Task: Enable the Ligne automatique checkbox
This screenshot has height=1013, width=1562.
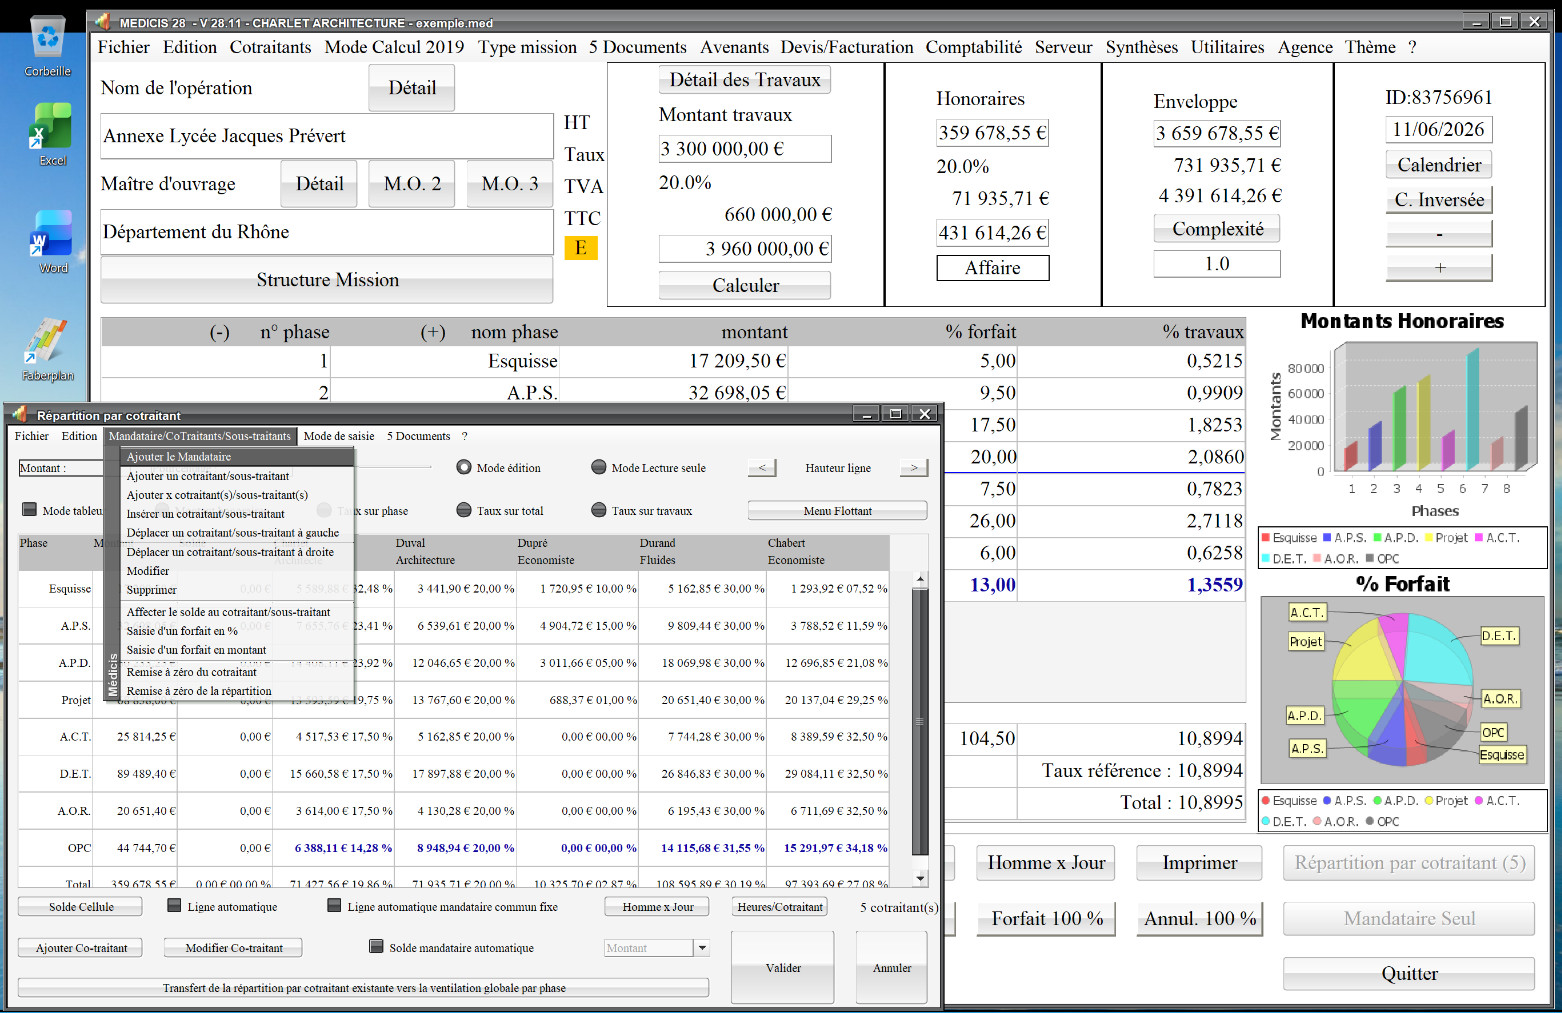Action: tap(175, 906)
